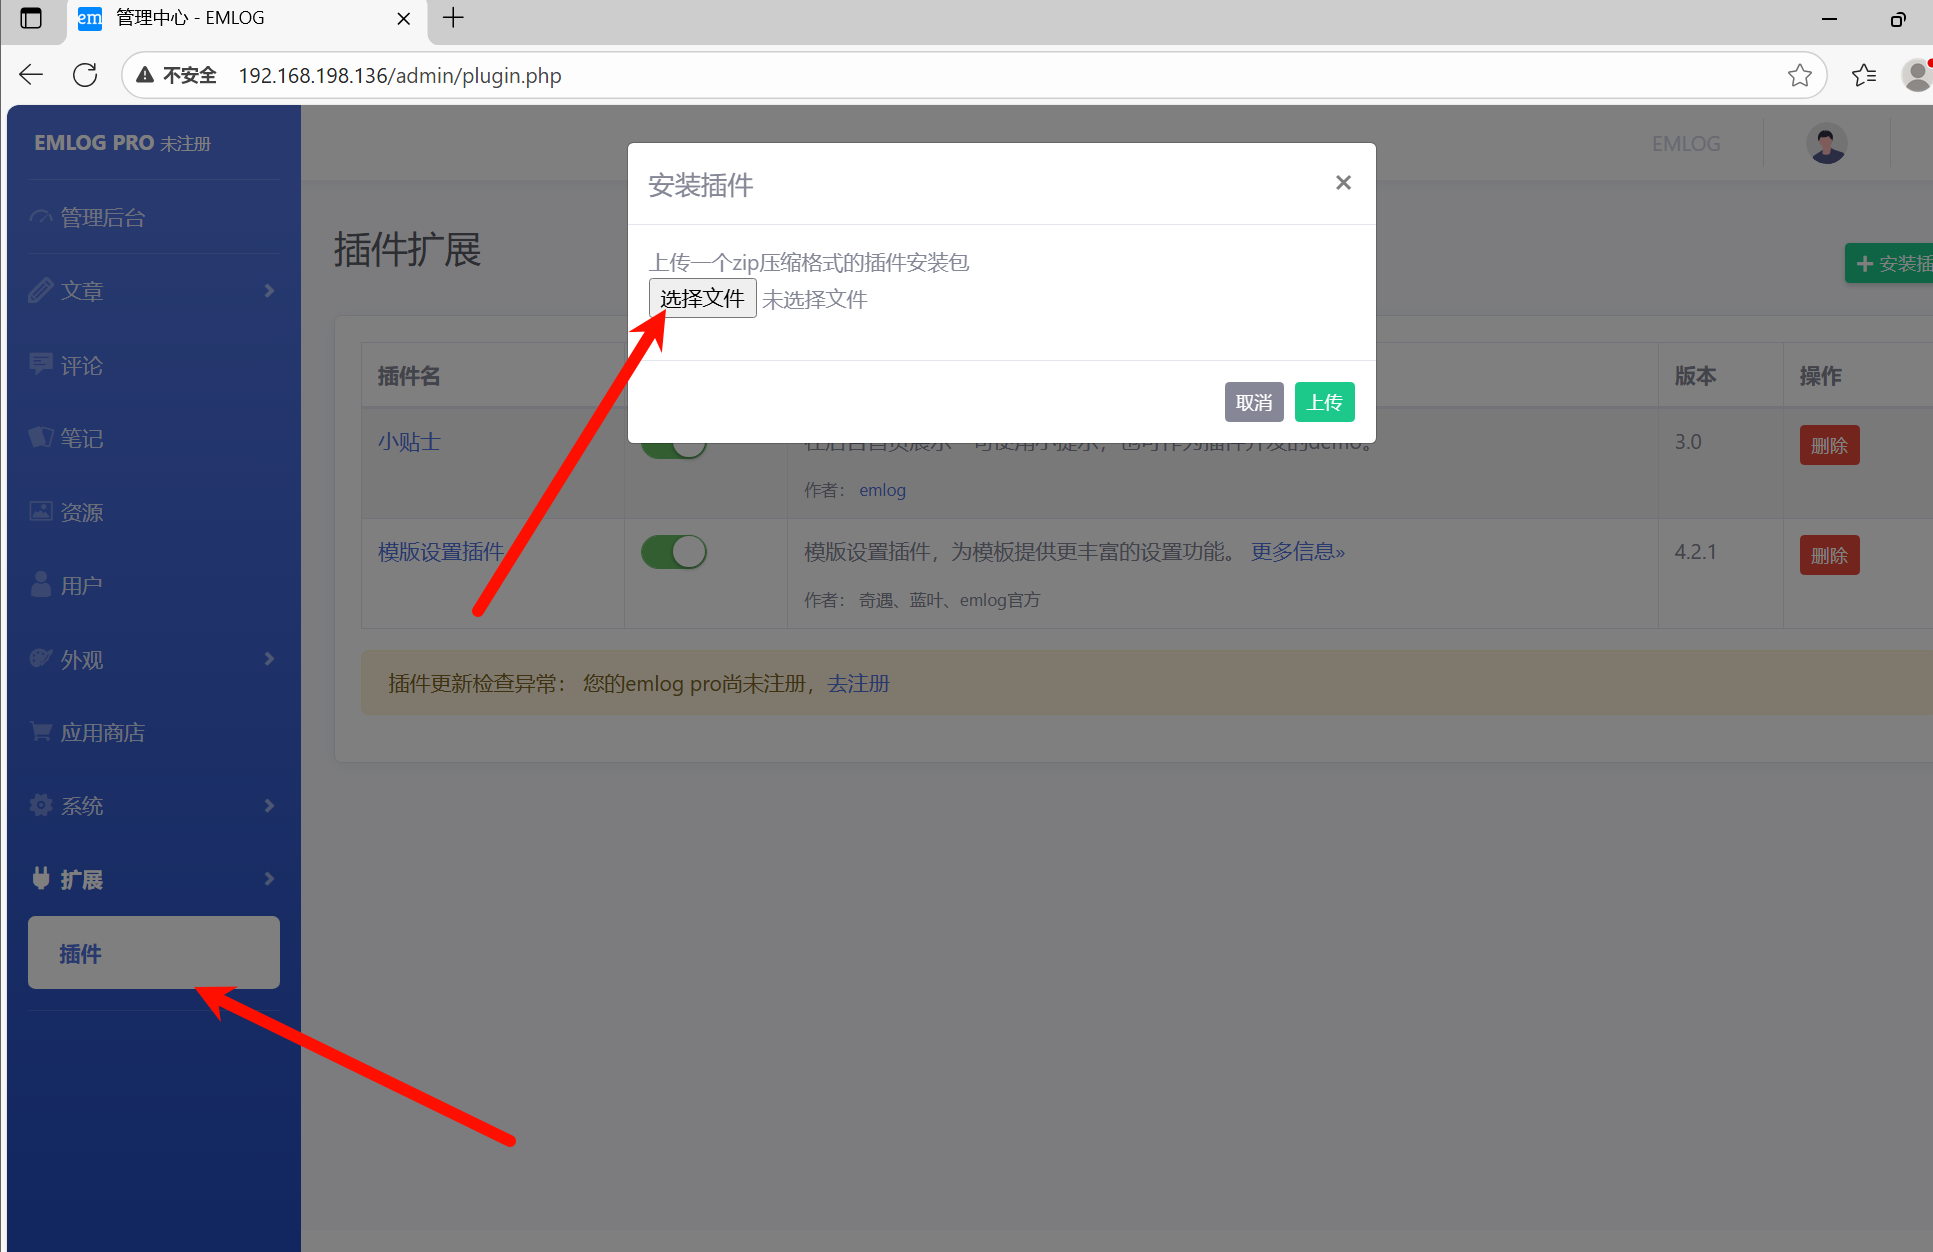Click the browser back arrow

coord(31,75)
